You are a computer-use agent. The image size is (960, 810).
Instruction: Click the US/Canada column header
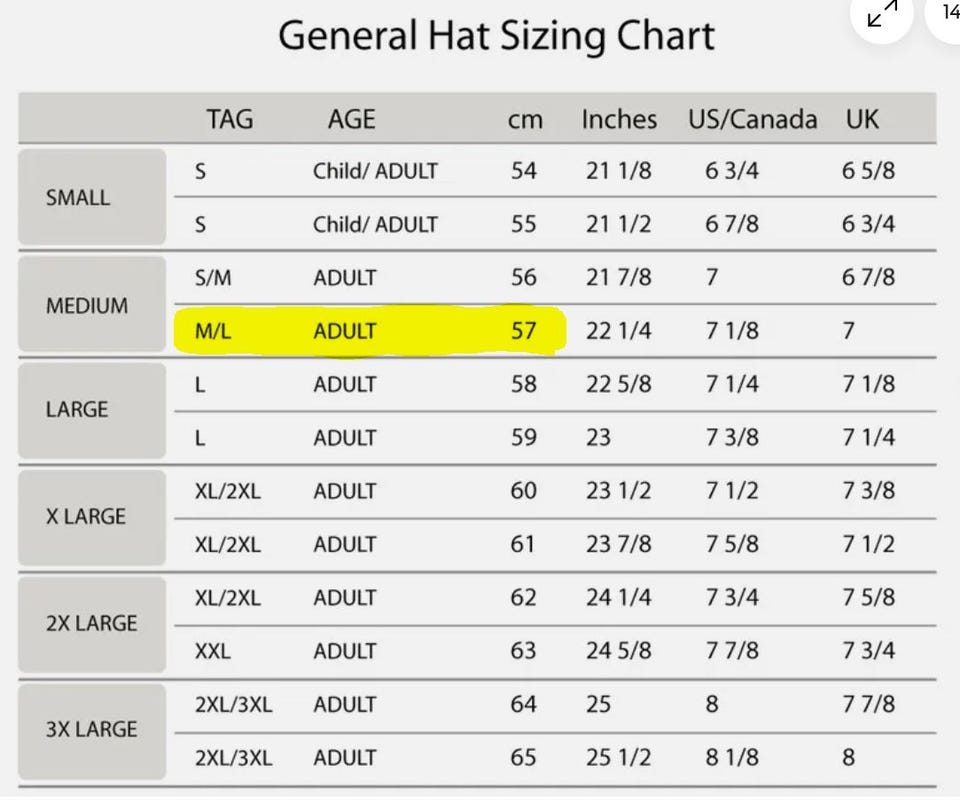752,120
